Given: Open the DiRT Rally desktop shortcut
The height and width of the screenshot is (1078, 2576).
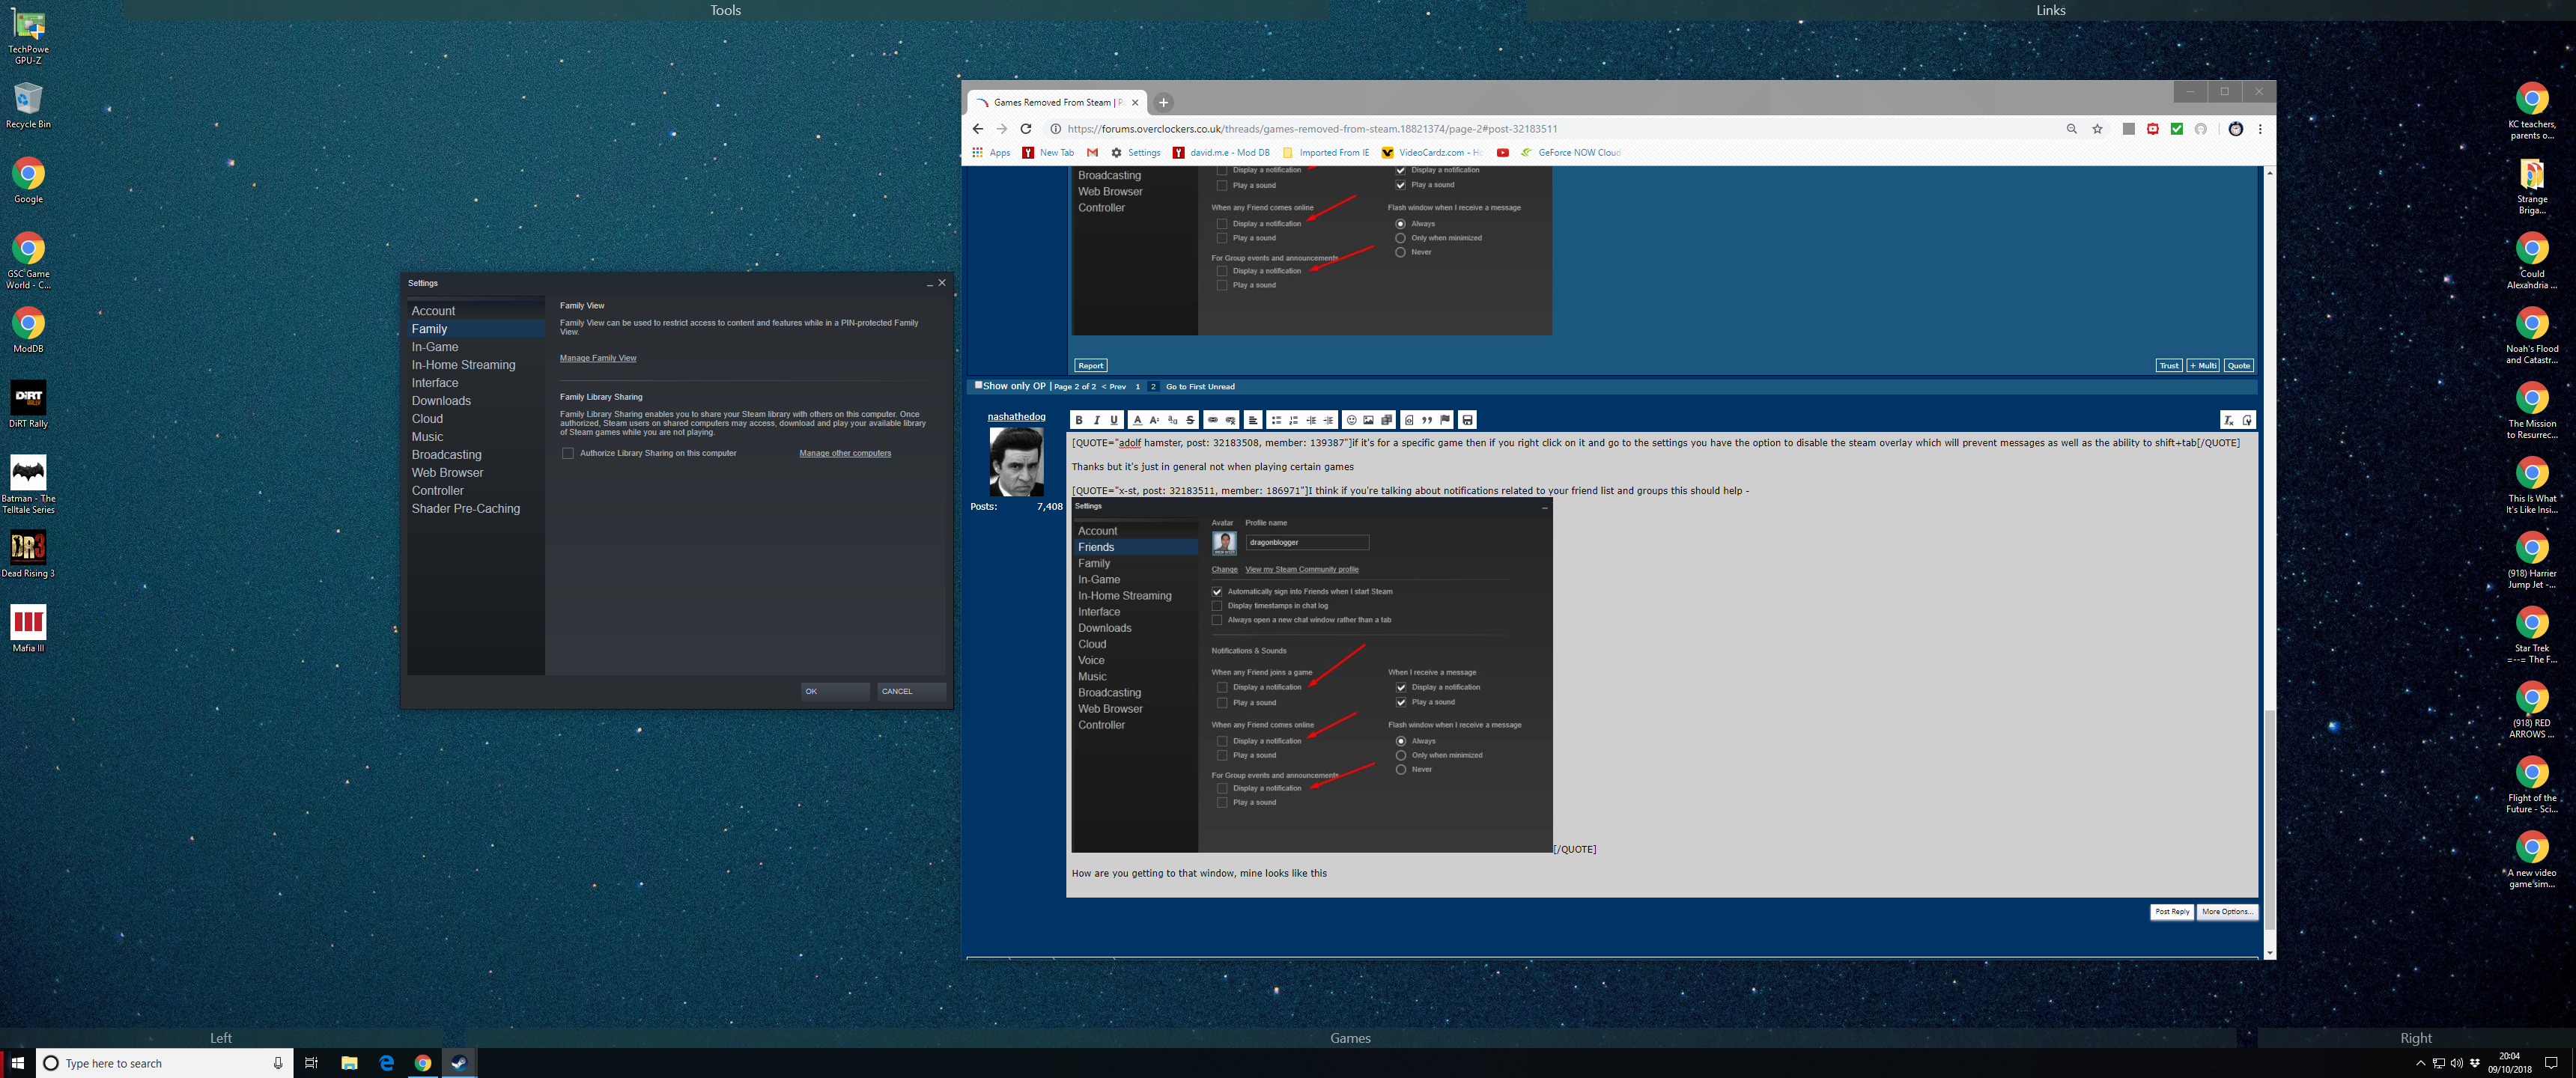Looking at the screenshot, I should (28, 404).
